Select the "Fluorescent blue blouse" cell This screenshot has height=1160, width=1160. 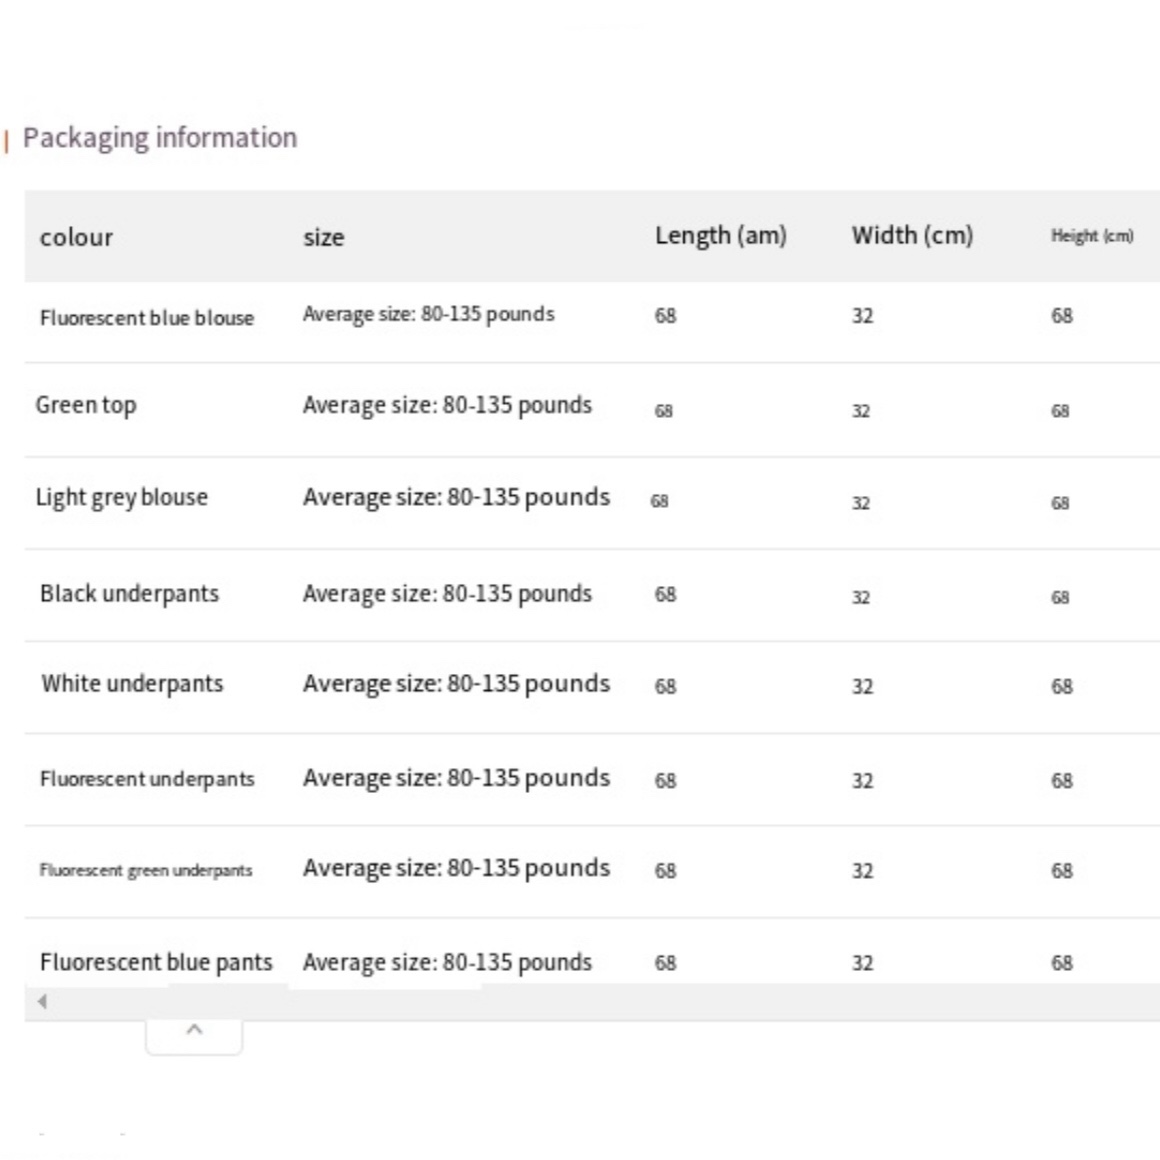147,318
